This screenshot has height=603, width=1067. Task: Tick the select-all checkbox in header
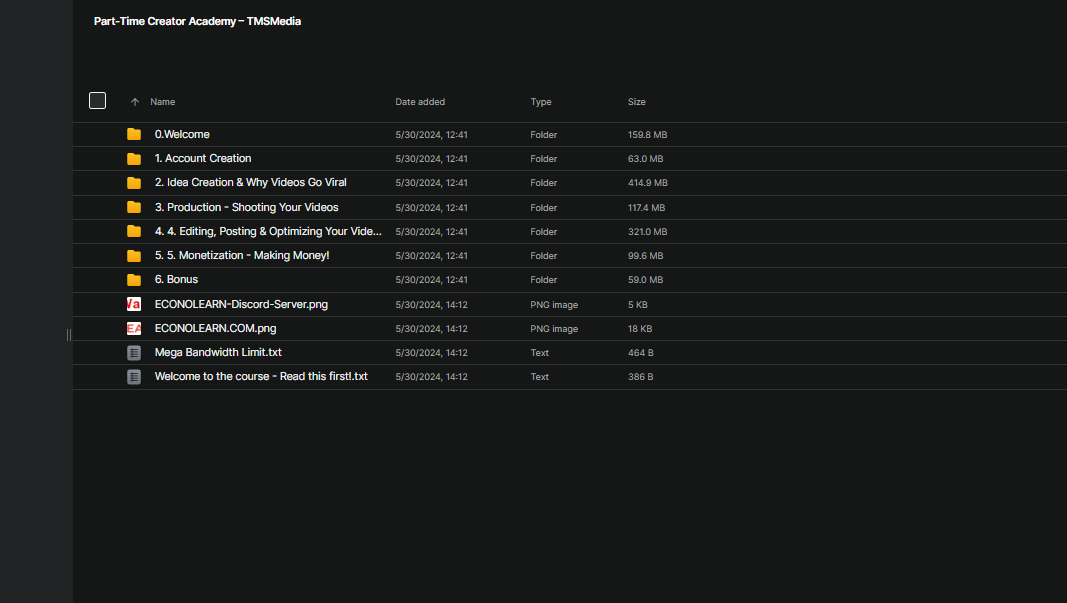(x=97, y=100)
